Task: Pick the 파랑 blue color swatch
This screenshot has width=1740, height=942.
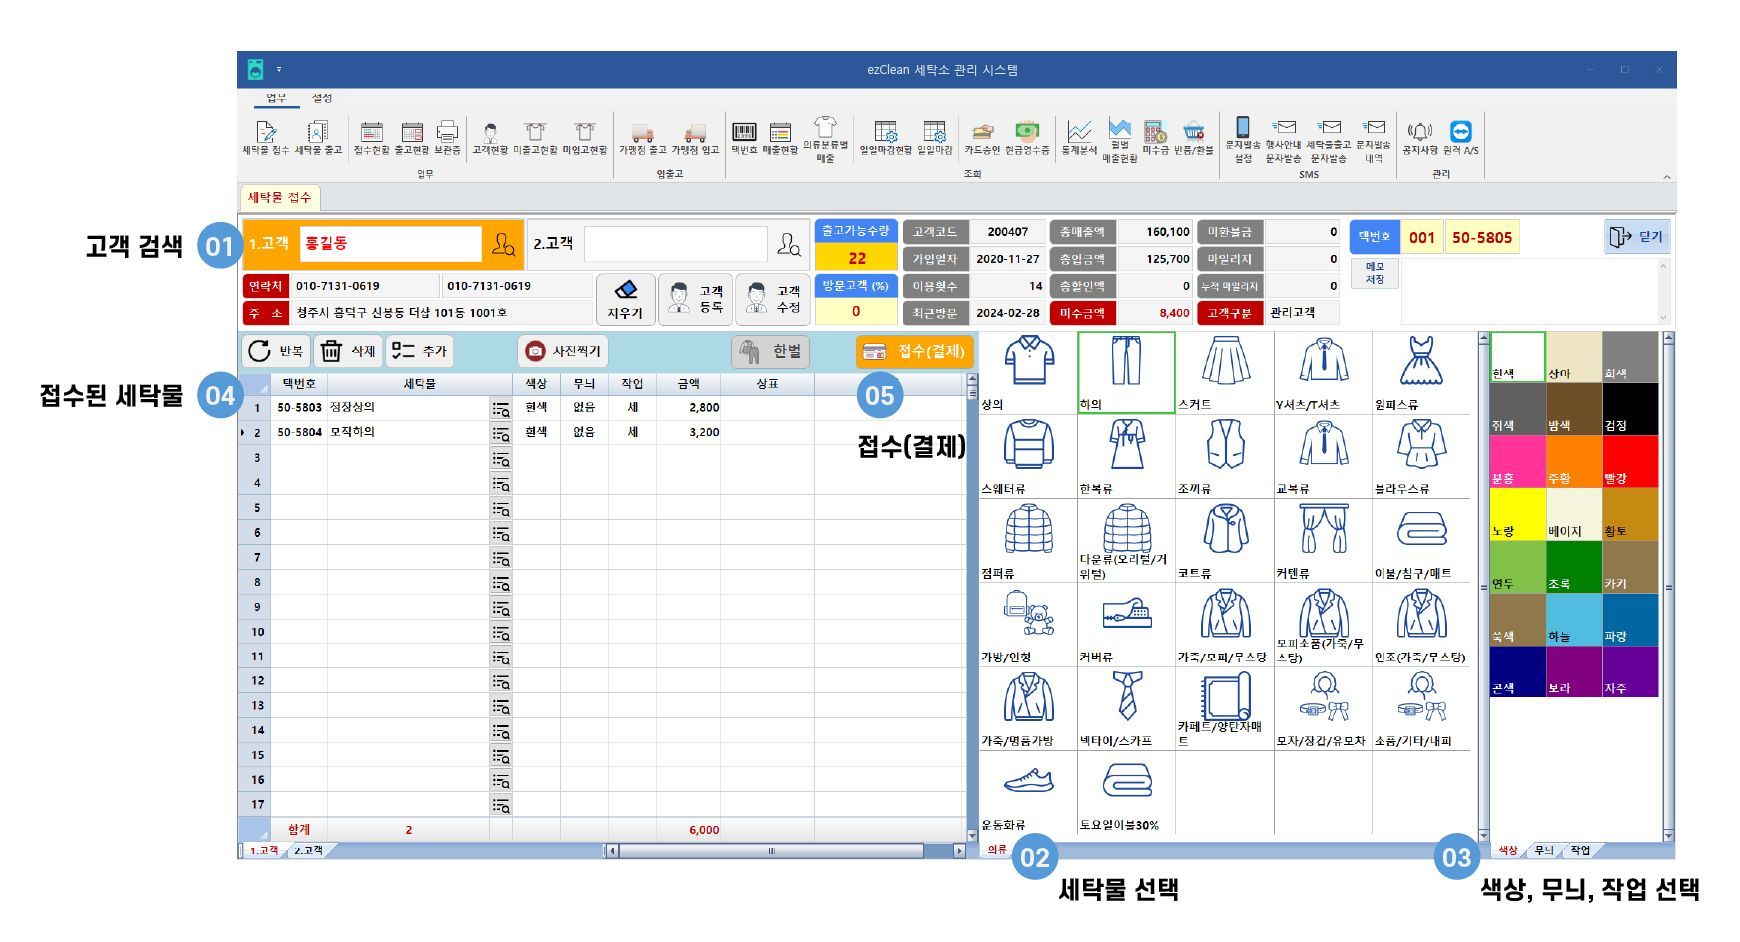Action: [1629, 619]
